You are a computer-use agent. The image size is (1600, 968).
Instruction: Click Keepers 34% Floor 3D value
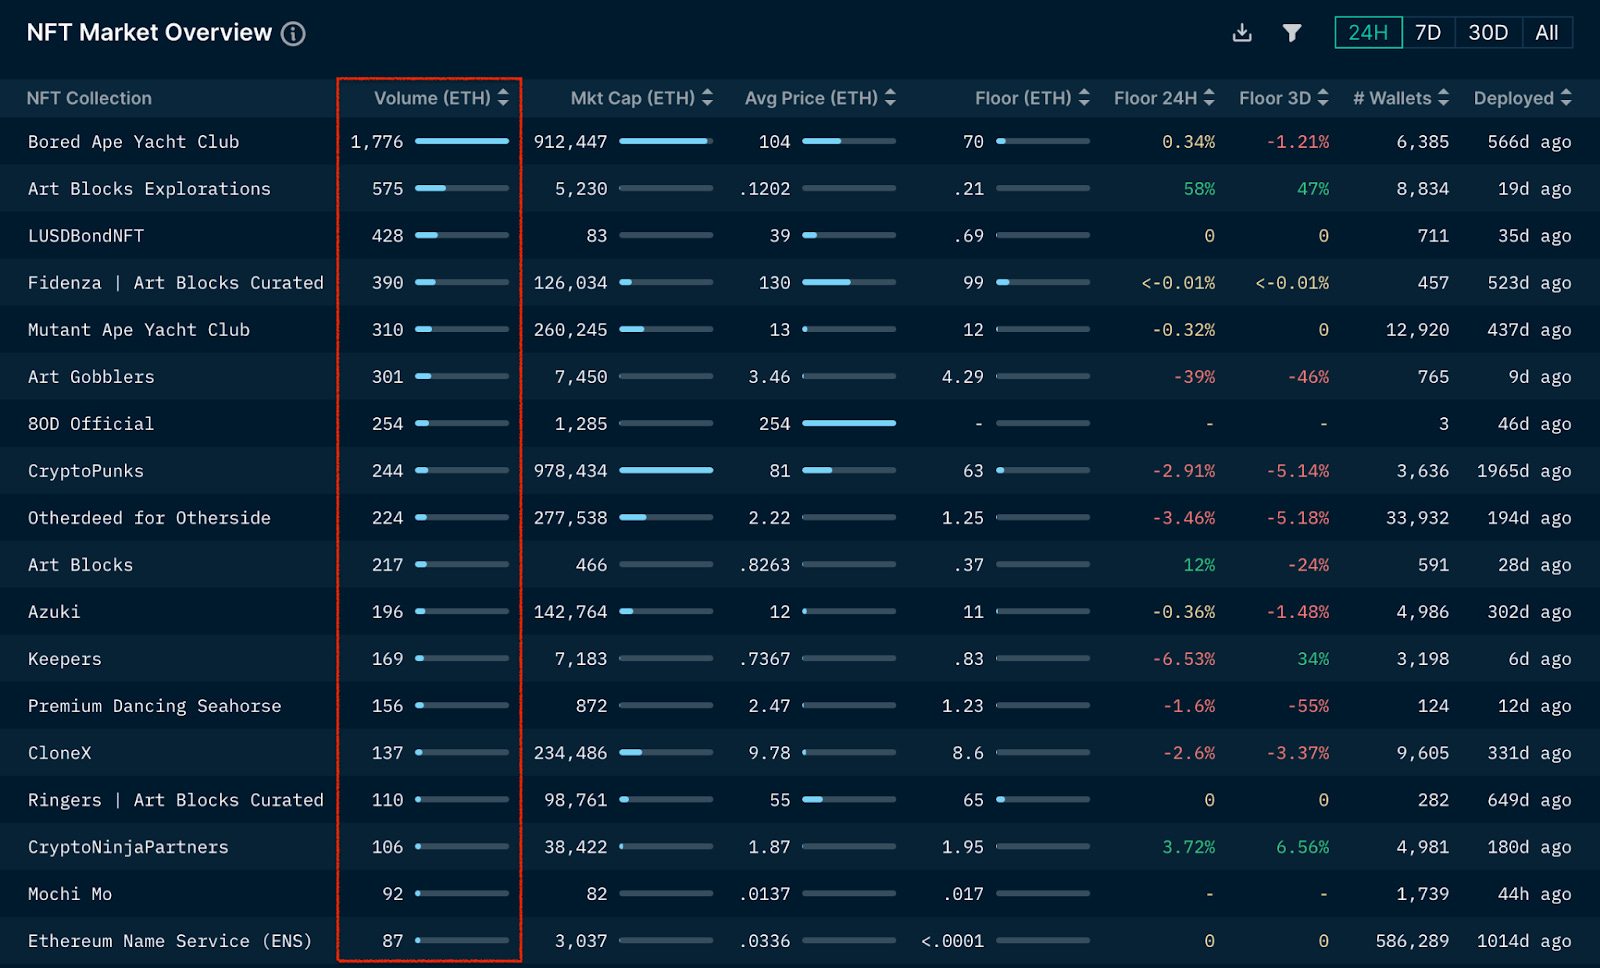coord(1313,659)
